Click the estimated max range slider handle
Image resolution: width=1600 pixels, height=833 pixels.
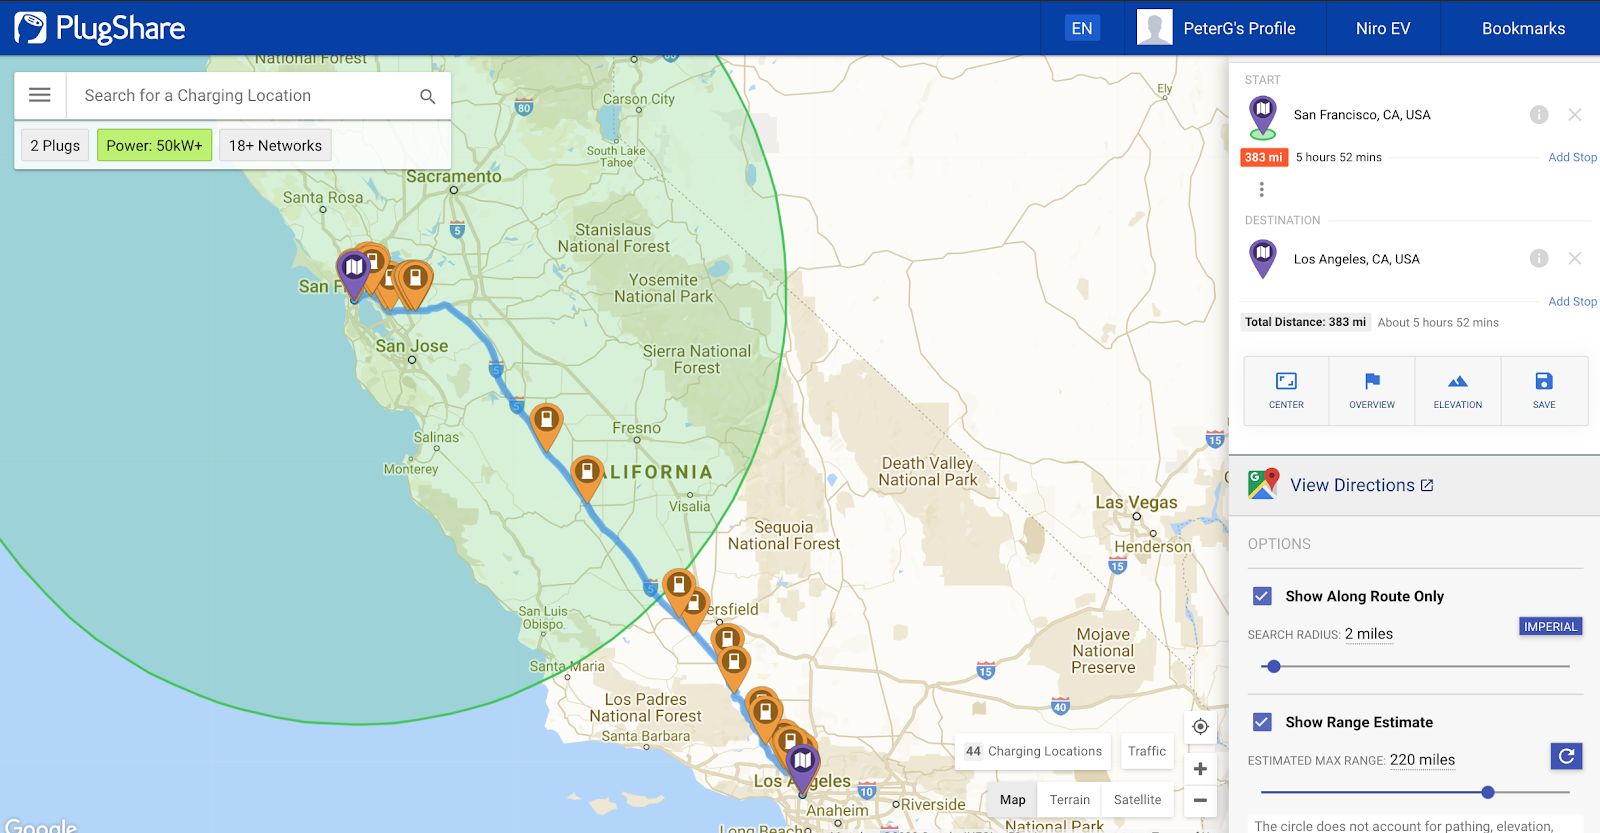click(1488, 792)
